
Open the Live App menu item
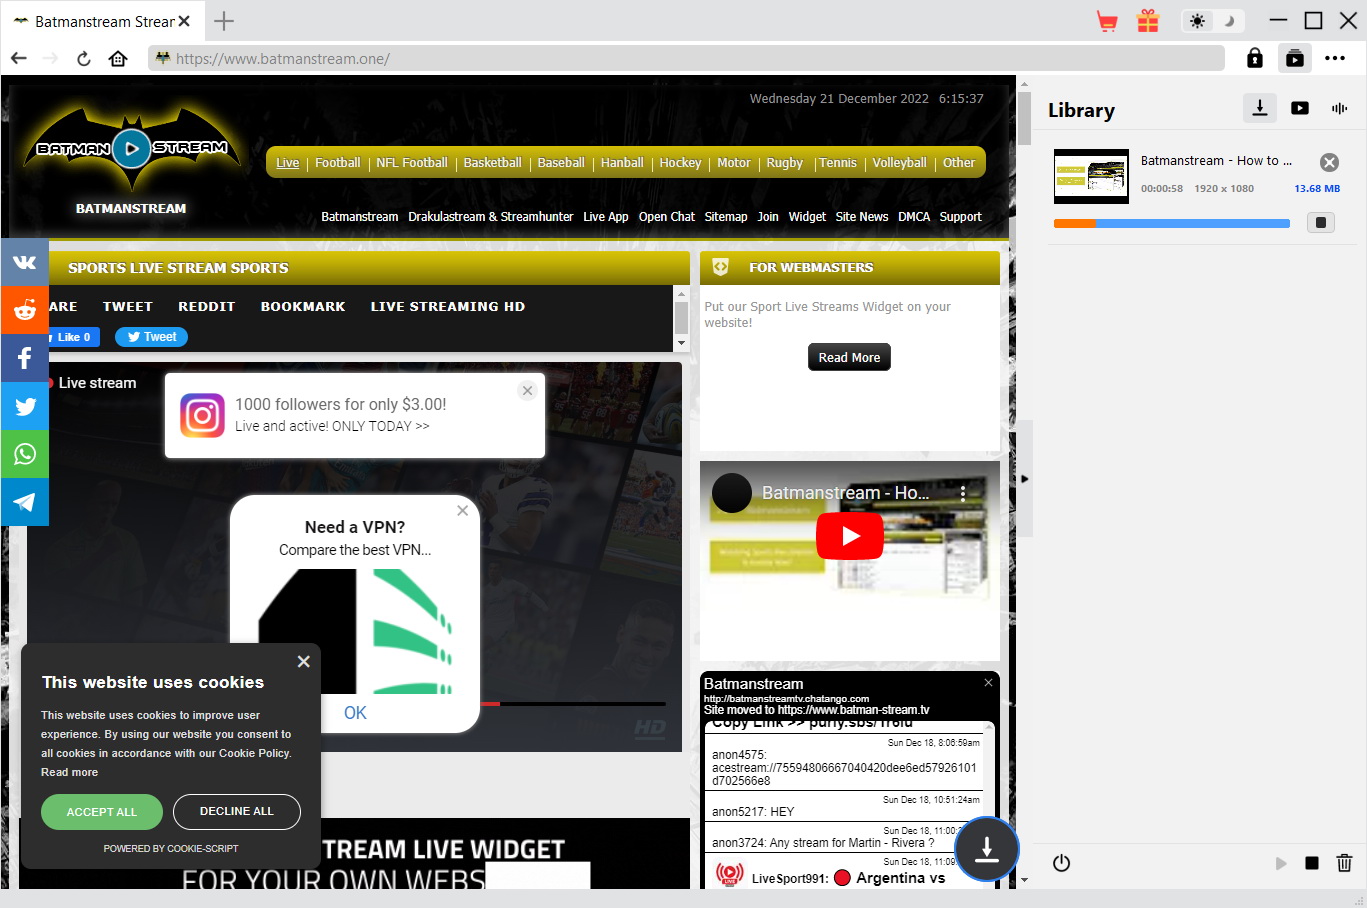pos(605,216)
